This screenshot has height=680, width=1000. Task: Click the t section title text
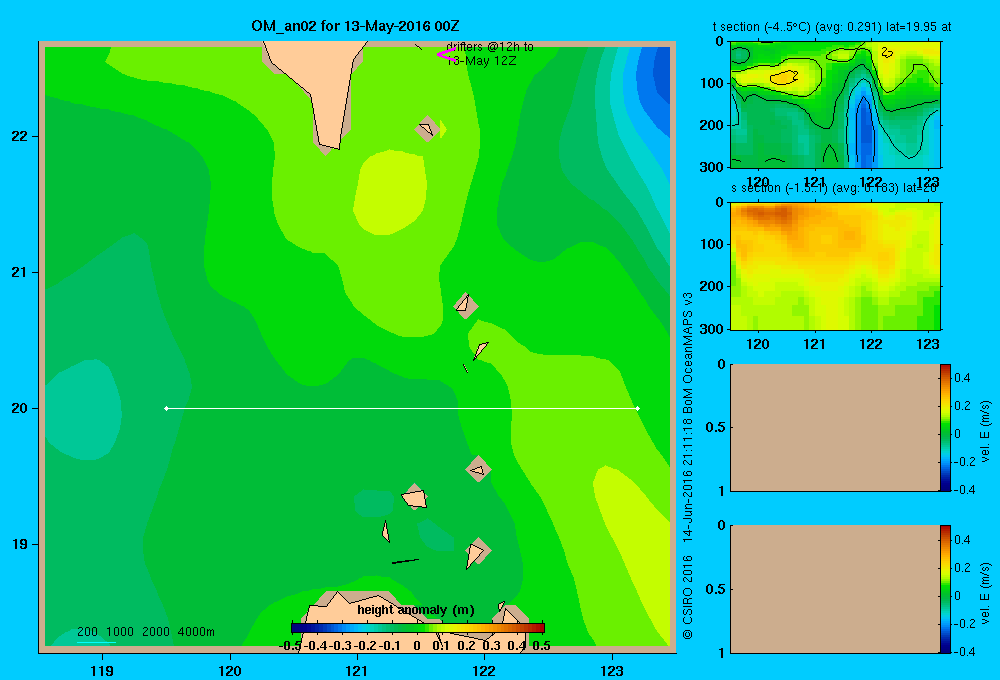point(832,27)
